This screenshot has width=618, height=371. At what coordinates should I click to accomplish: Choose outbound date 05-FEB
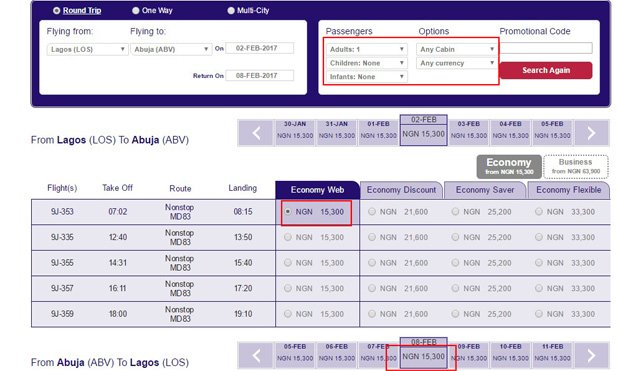[552, 133]
